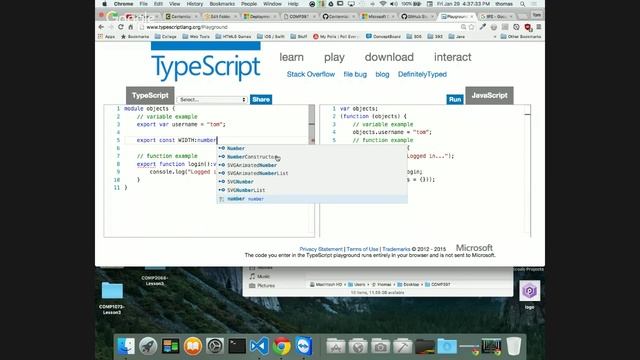Open the blue Downloads folder in dock
640x360 pixels.
[x=447, y=346]
